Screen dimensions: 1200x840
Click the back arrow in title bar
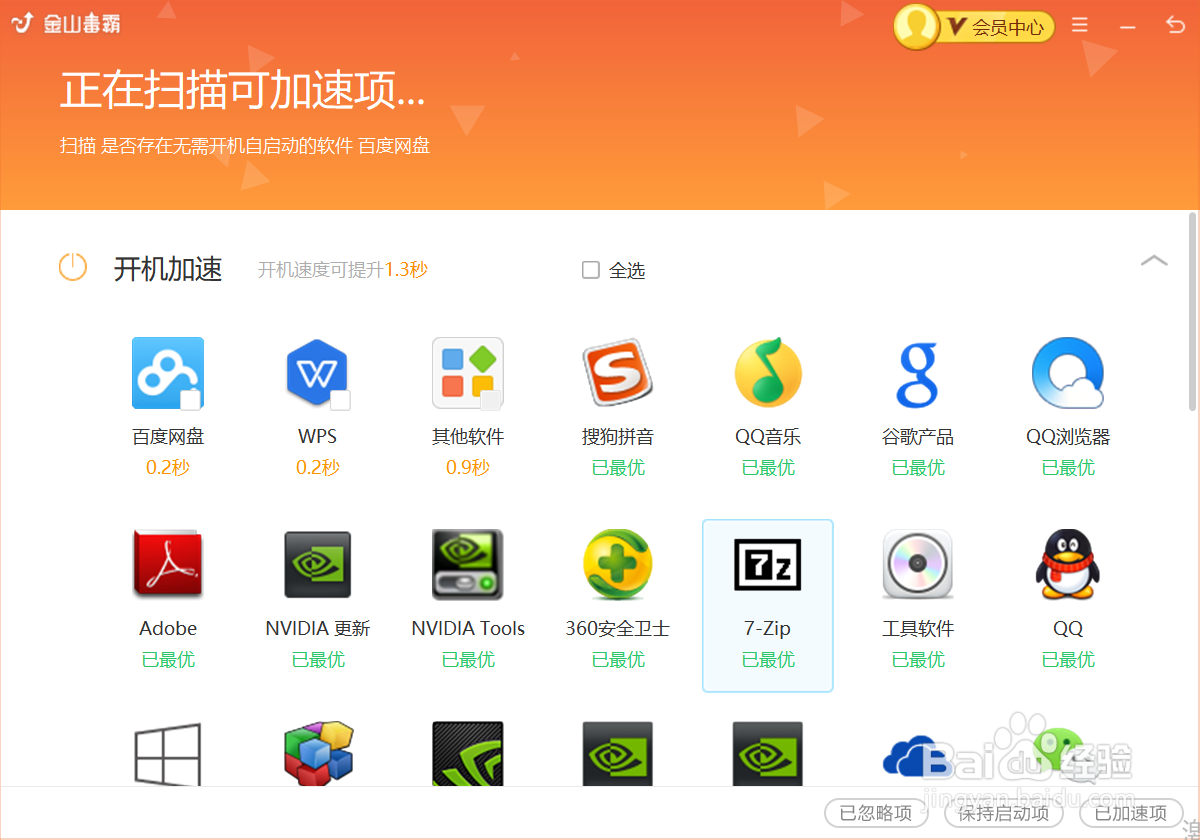(x=1176, y=25)
